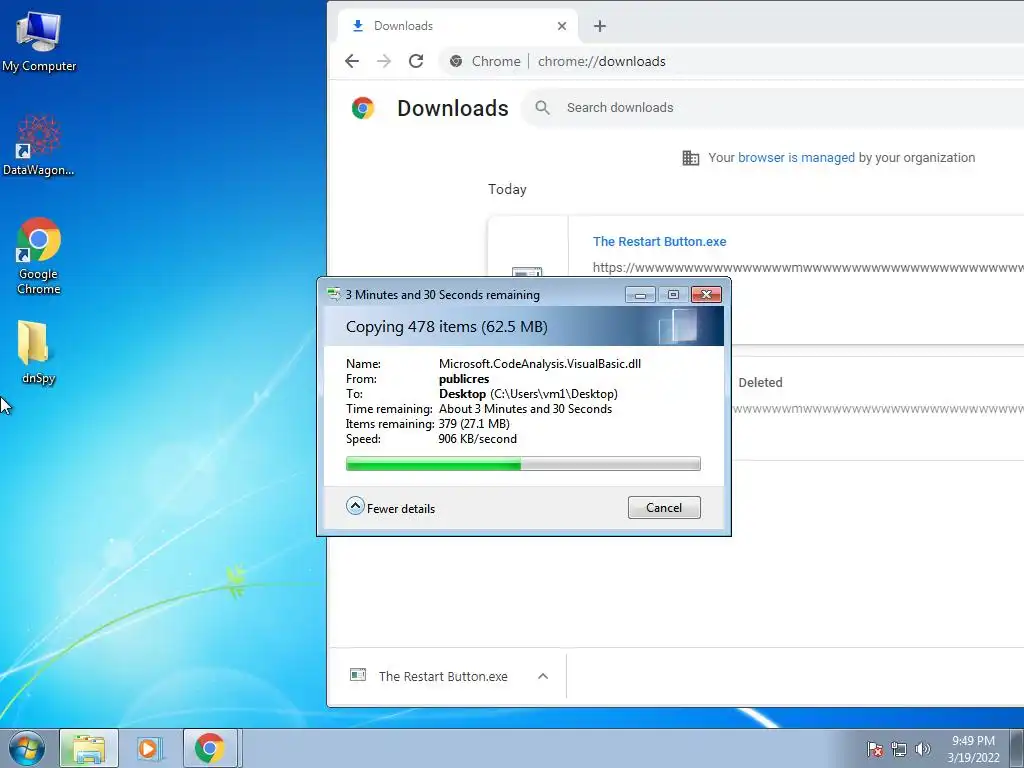Click the Deleted download entry label
Screen dimensions: 1024x768
[760, 383]
